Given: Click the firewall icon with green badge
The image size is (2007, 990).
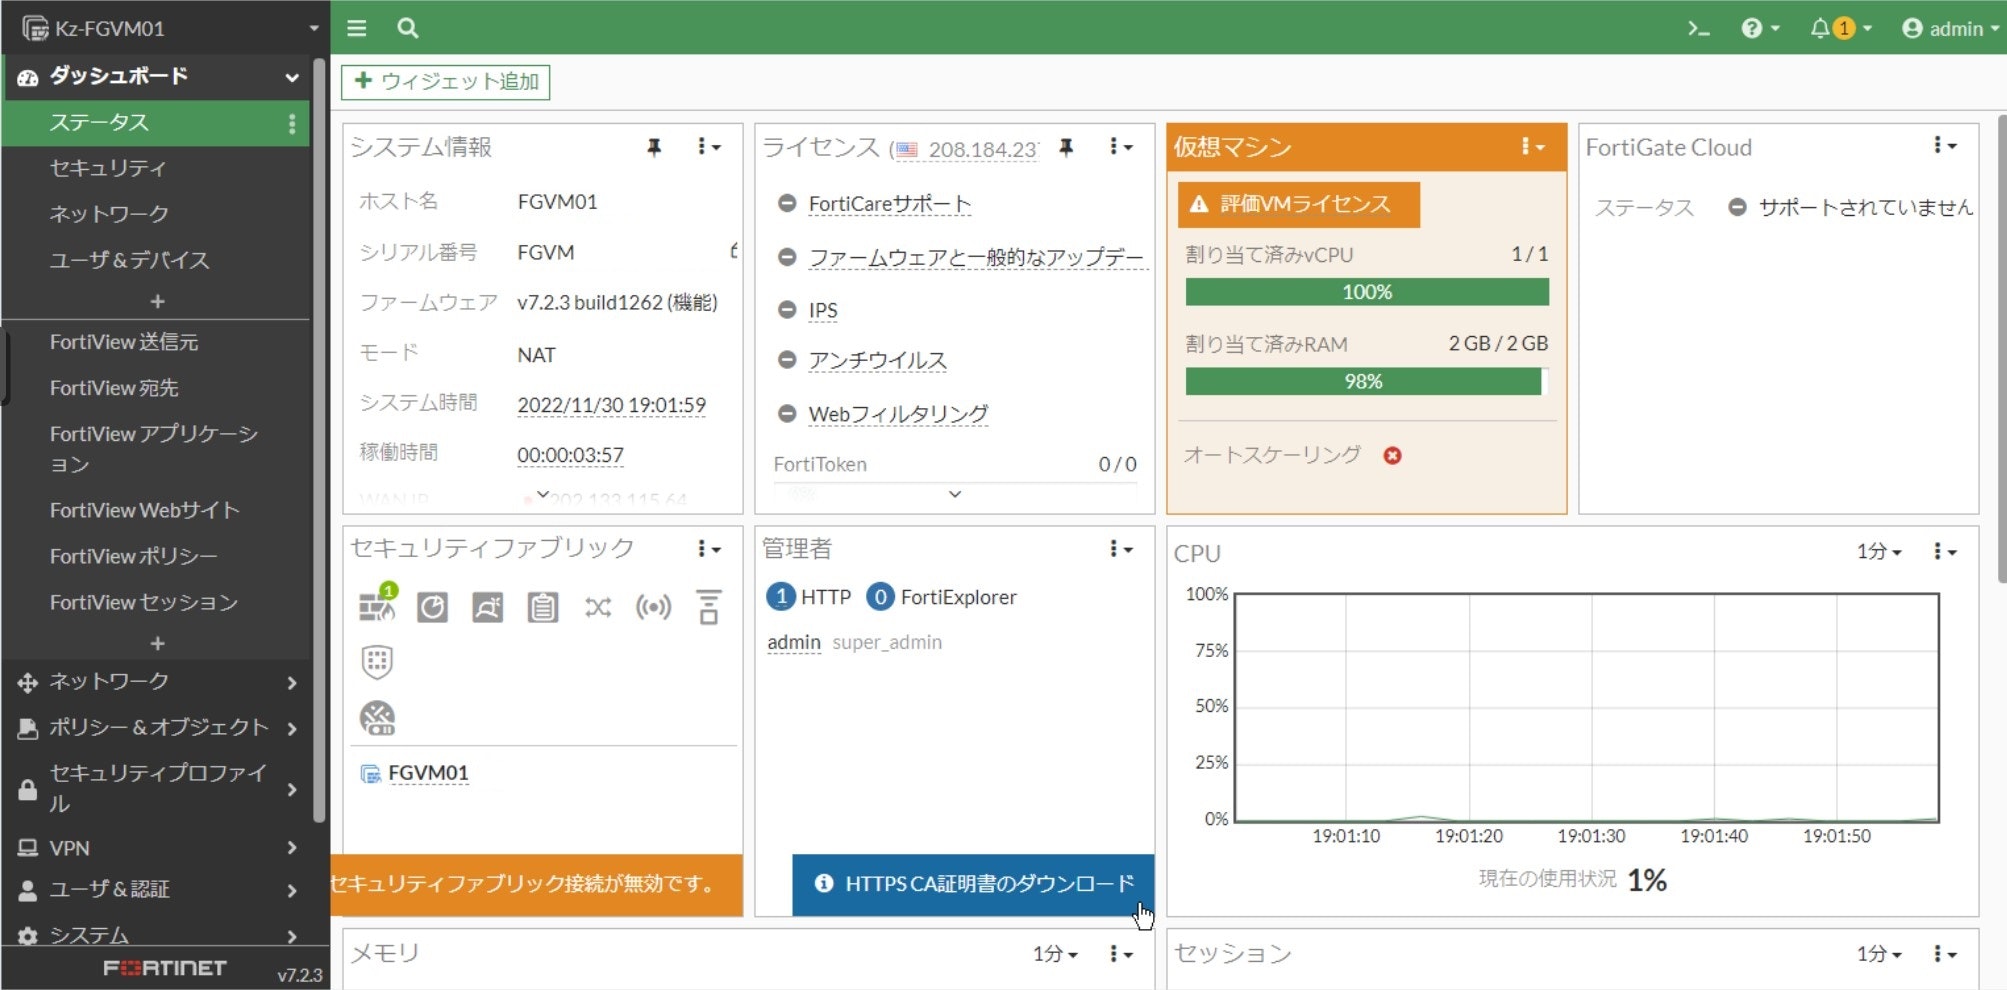Looking at the screenshot, I should point(378,605).
